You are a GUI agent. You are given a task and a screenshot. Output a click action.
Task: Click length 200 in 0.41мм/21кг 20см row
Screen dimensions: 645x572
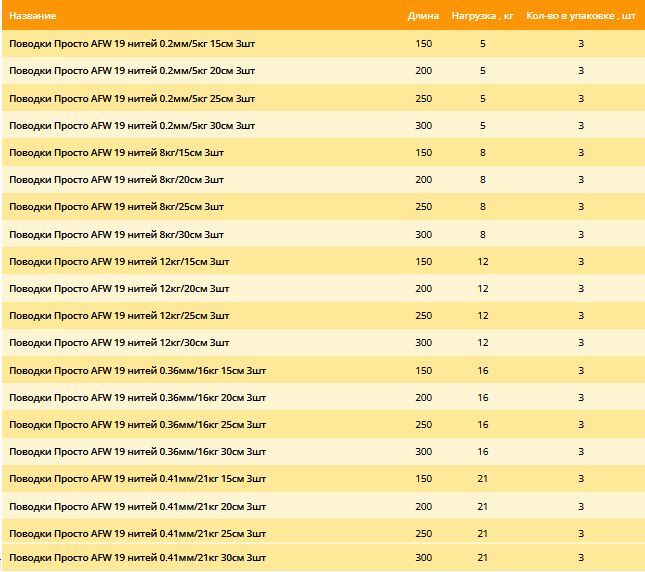pyautogui.click(x=423, y=507)
